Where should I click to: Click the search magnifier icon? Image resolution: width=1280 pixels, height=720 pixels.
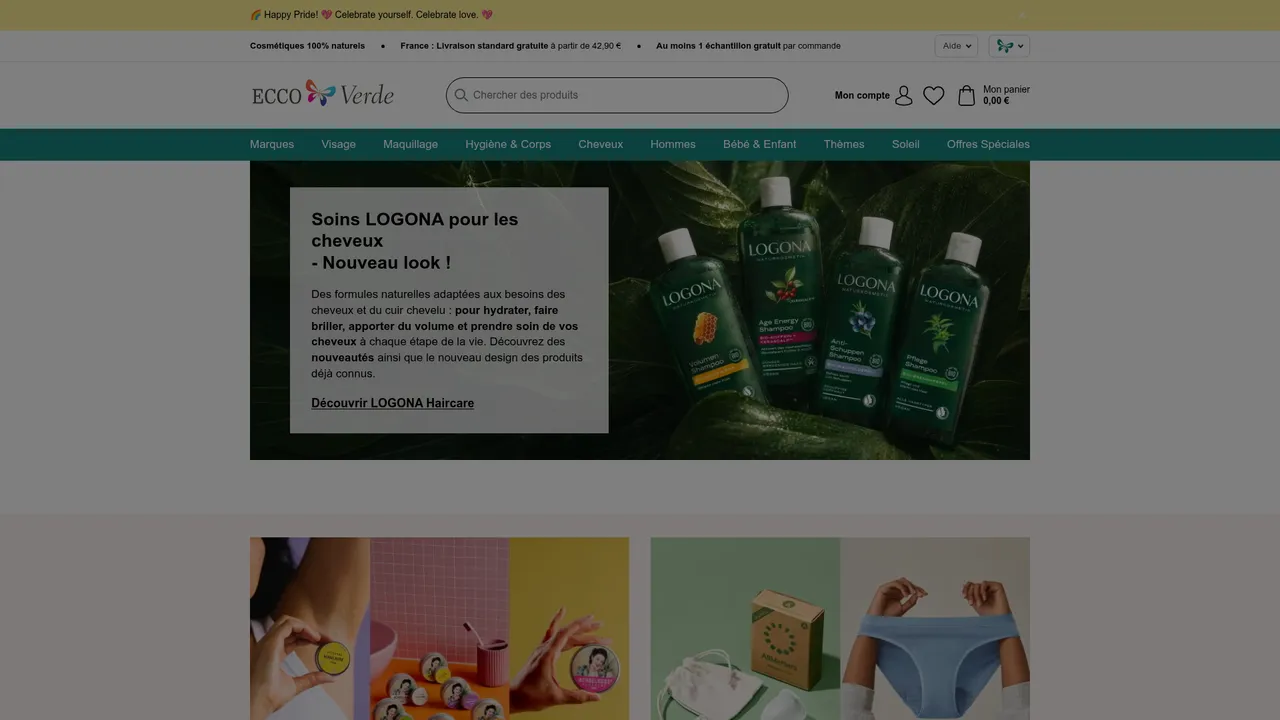click(461, 95)
